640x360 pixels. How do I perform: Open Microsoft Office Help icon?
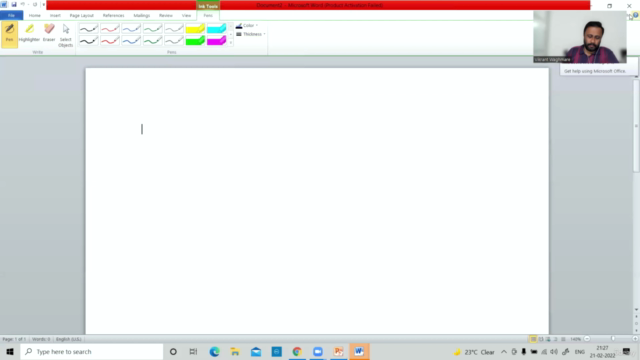click(636, 16)
